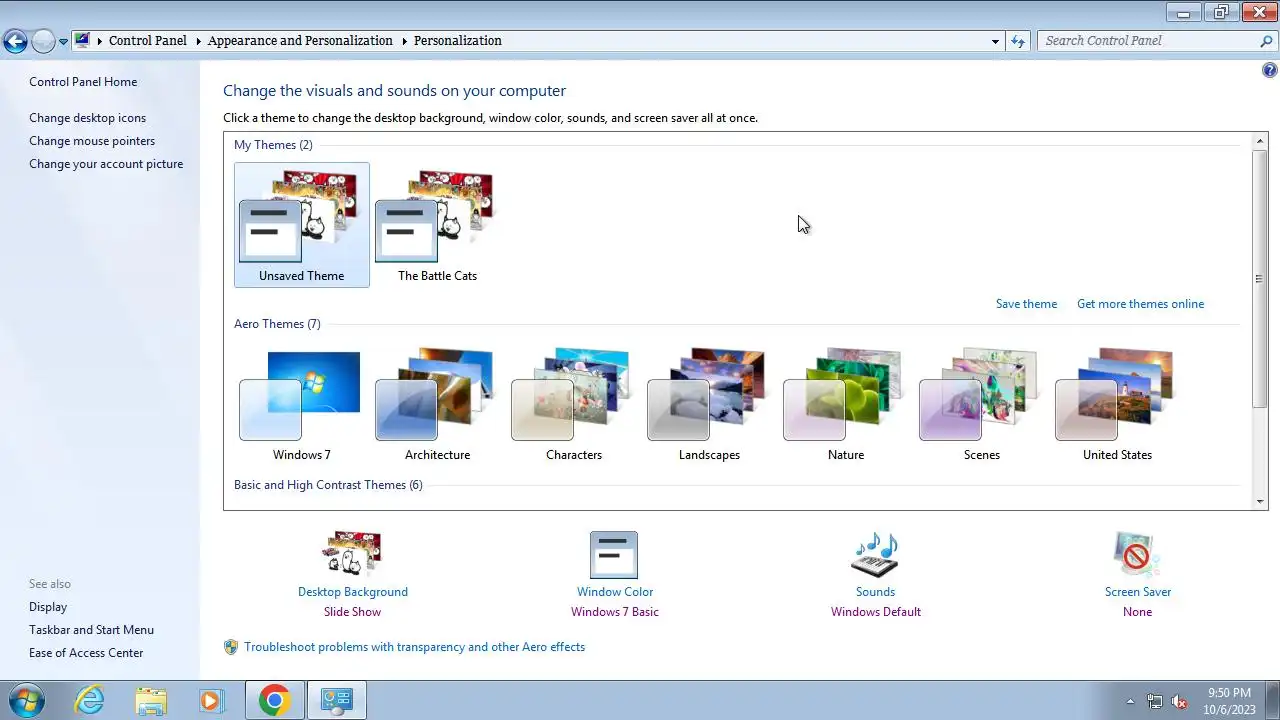Open the recent pages dropdown arrow
1280x720 pixels.
pos(63,42)
